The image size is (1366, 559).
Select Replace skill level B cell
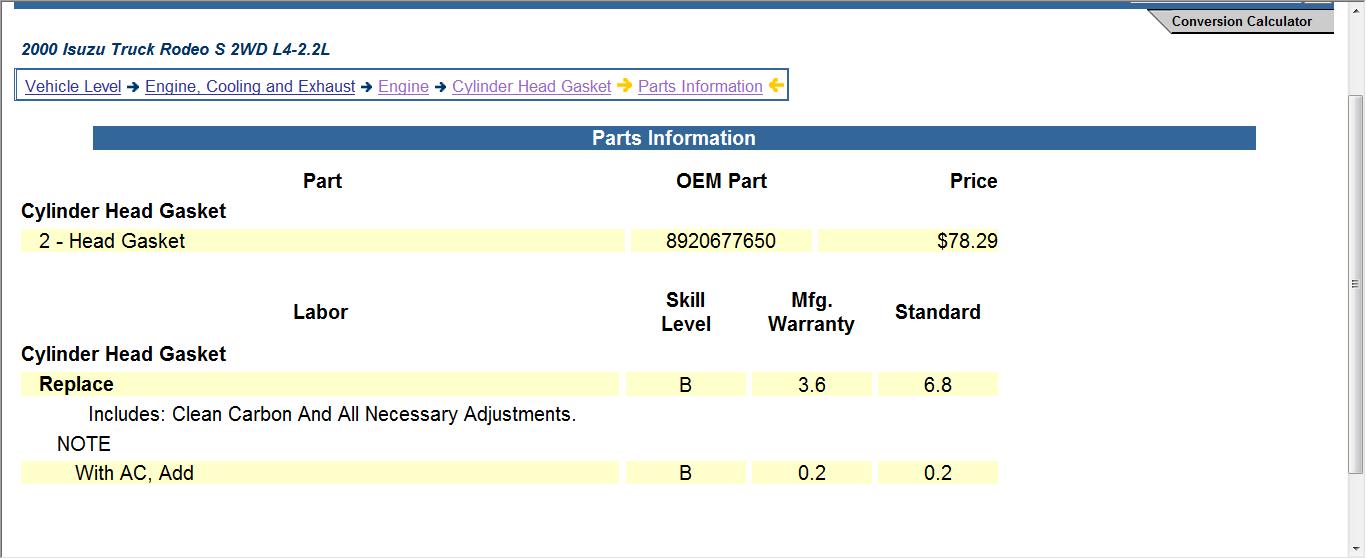tap(686, 384)
